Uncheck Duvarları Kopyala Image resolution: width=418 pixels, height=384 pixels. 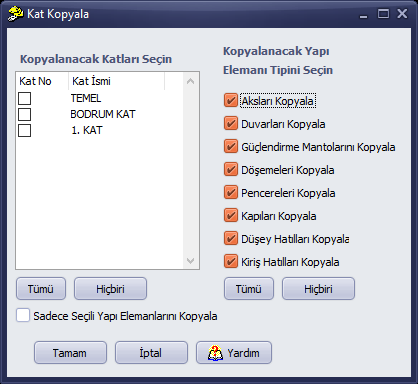click(x=231, y=124)
